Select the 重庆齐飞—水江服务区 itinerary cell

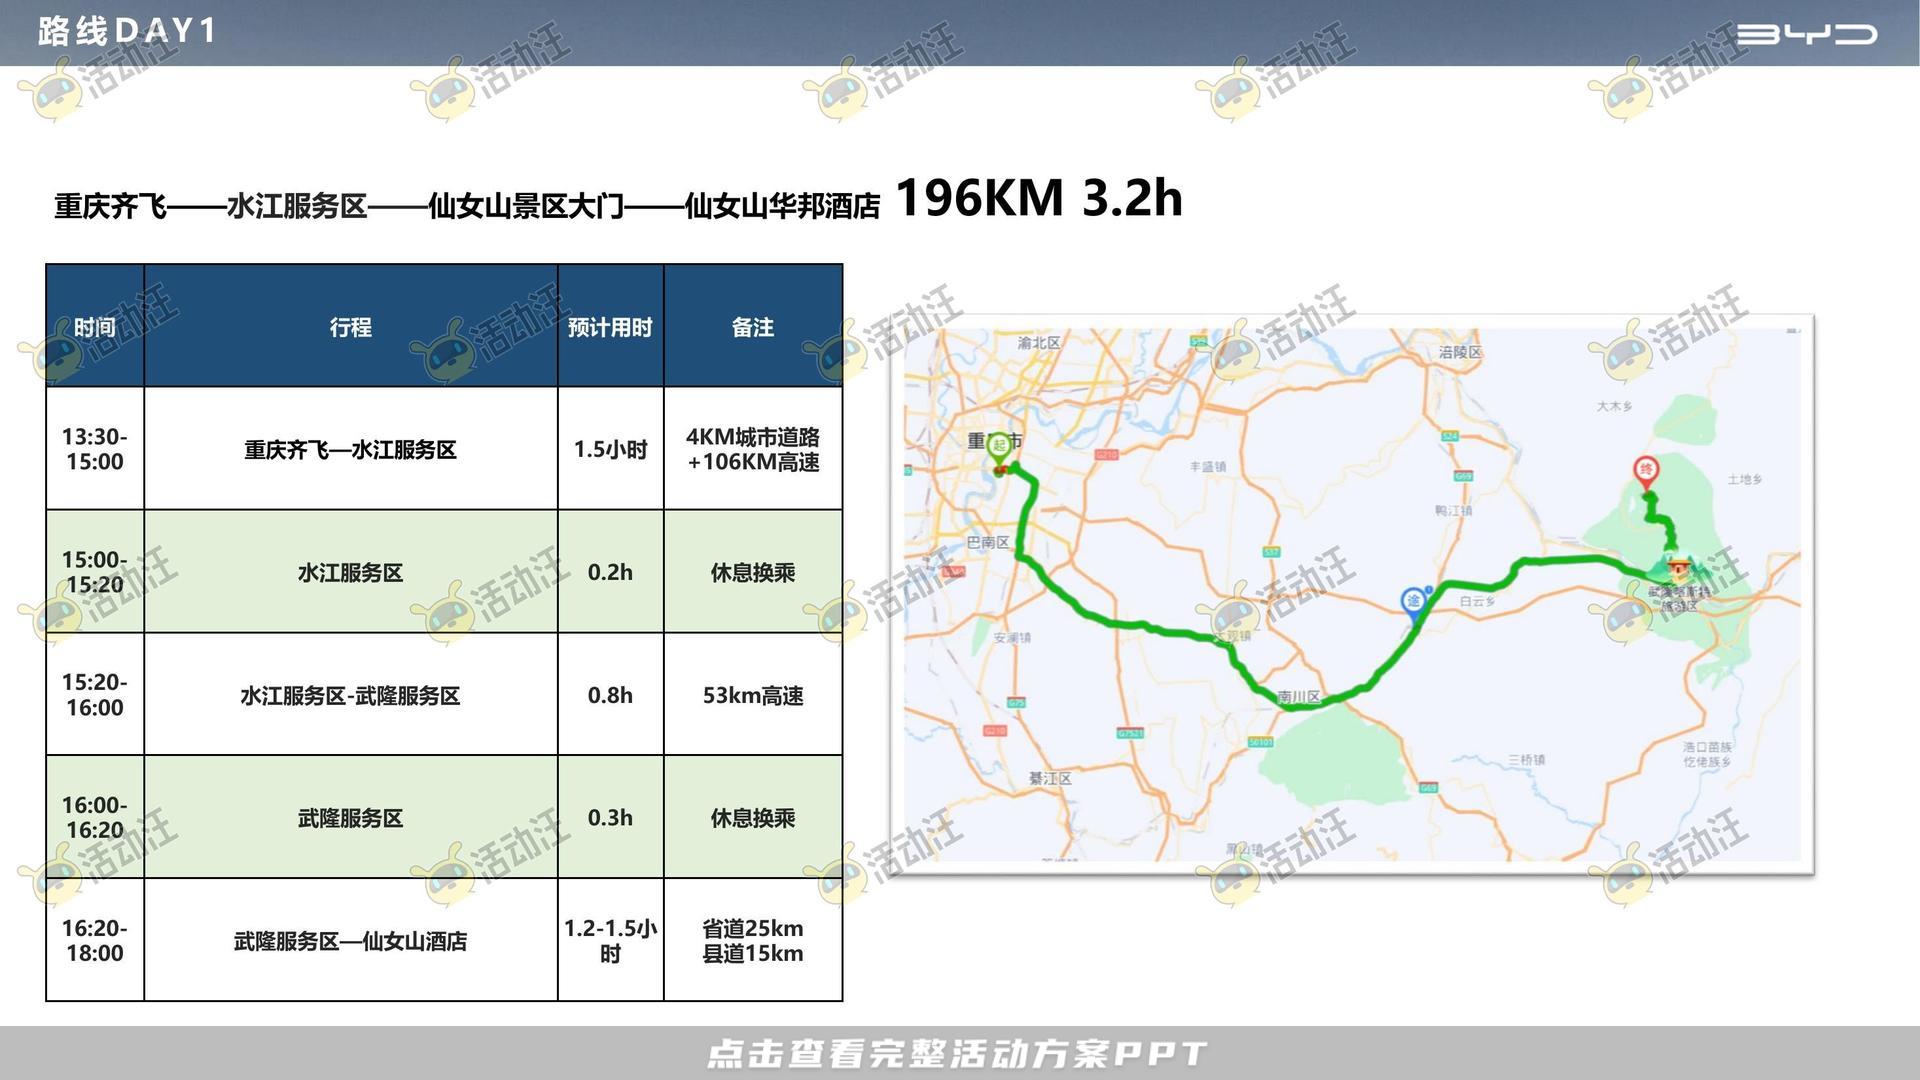[x=351, y=449]
